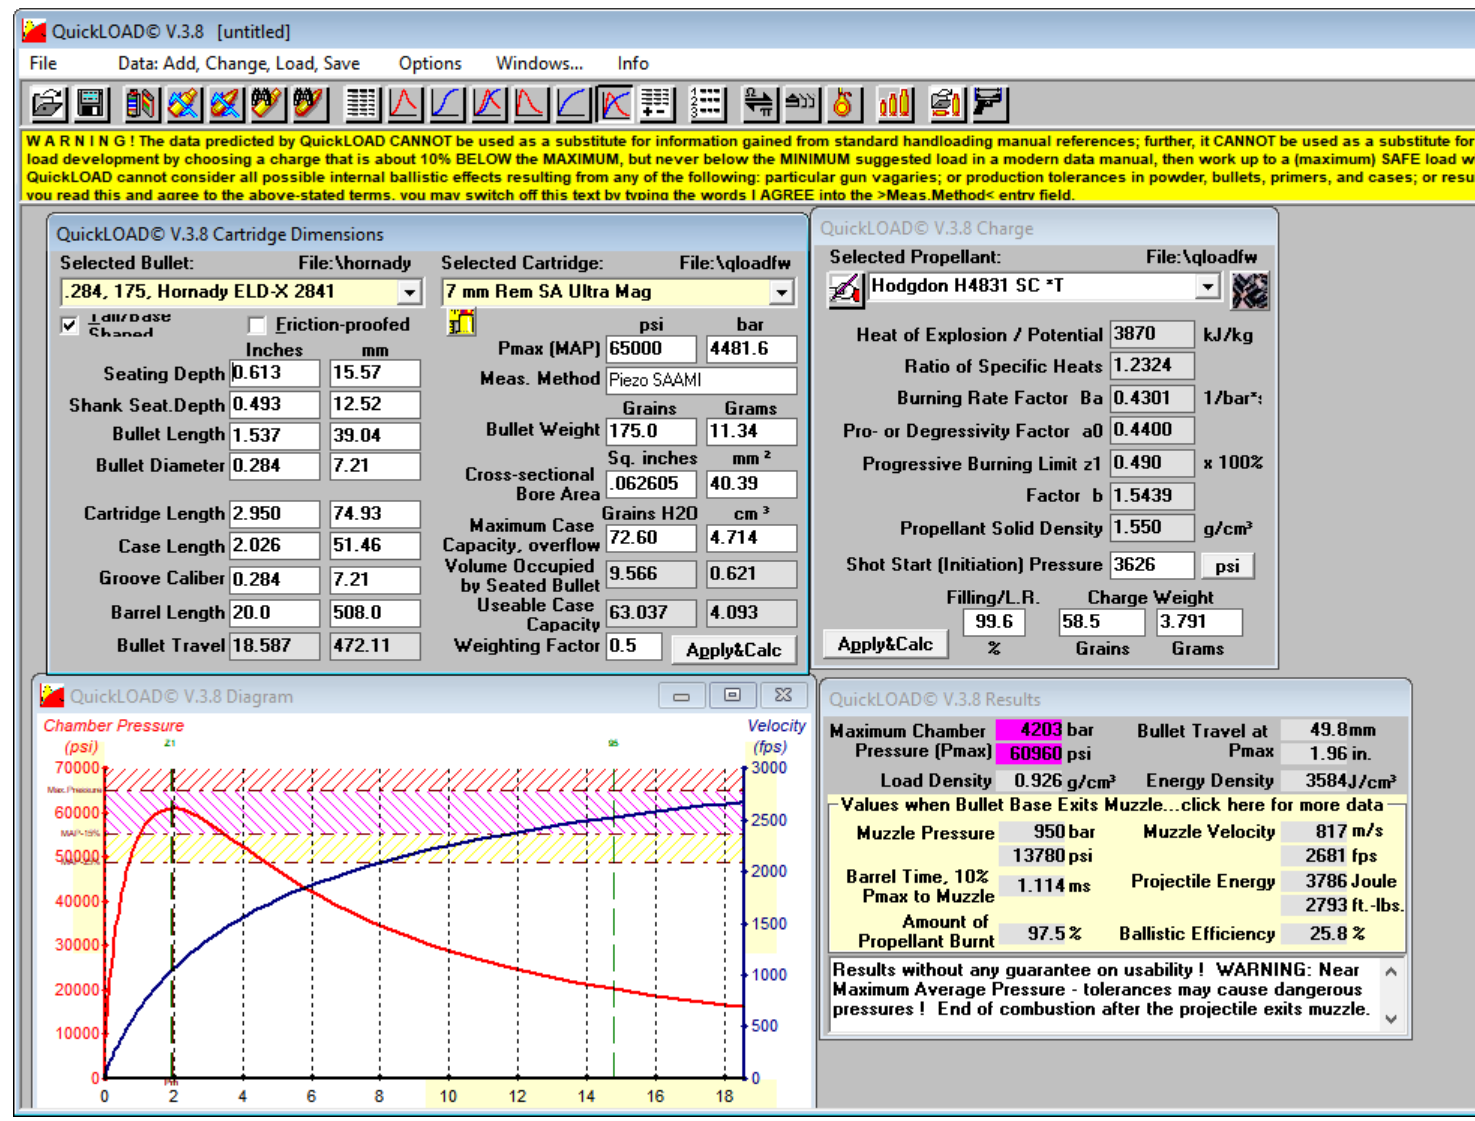Toggle the Friction-proofed checkbox
1475x1121 pixels.
tap(257, 325)
